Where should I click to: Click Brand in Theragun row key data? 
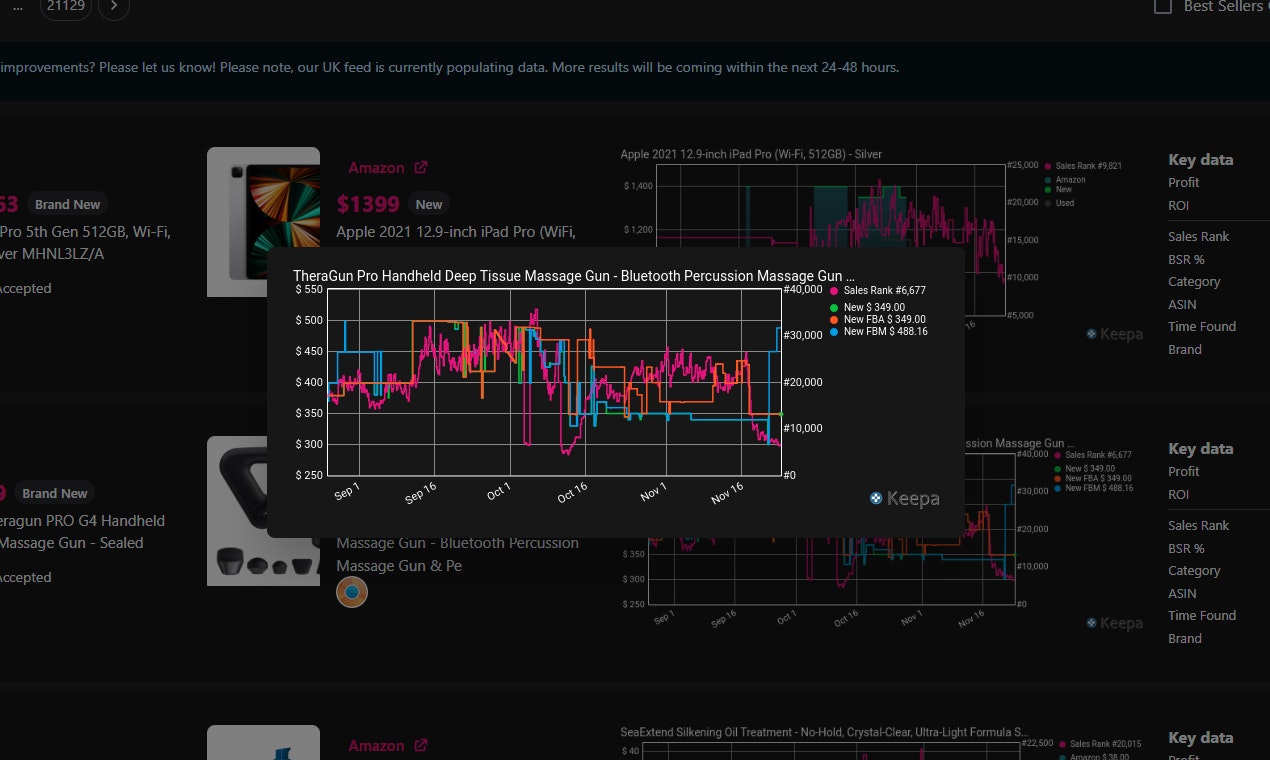pyautogui.click(x=1185, y=638)
